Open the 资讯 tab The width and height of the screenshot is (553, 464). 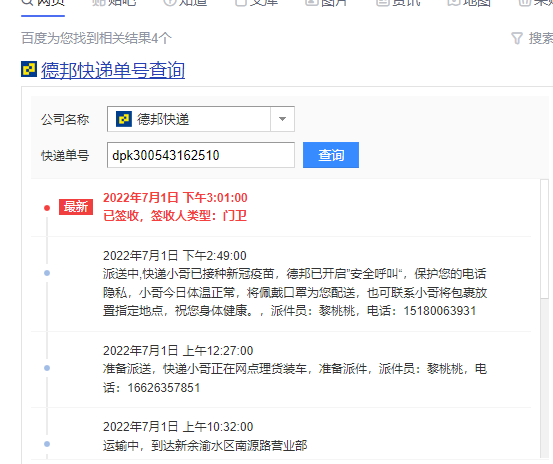click(398, 4)
